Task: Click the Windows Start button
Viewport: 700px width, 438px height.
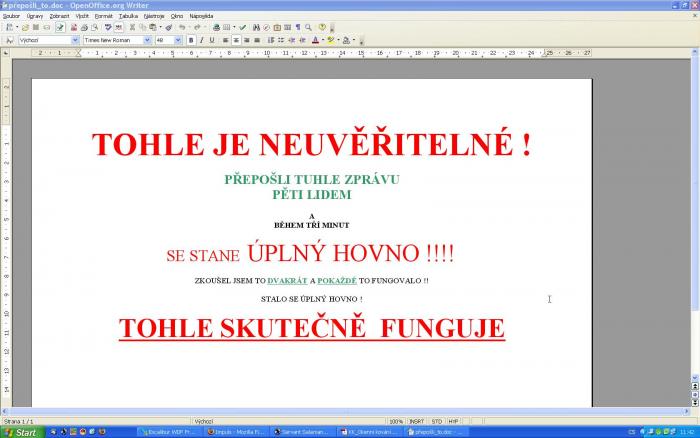Action: pyautogui.click(x=21, y=432)
